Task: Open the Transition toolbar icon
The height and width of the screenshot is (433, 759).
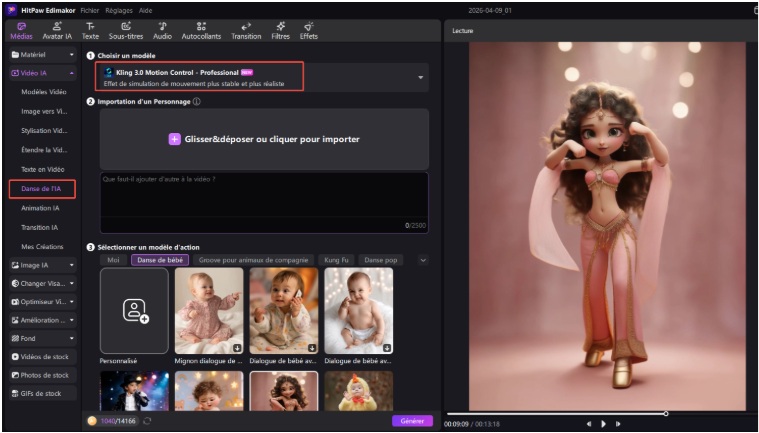Action: [x=246, y=25]
